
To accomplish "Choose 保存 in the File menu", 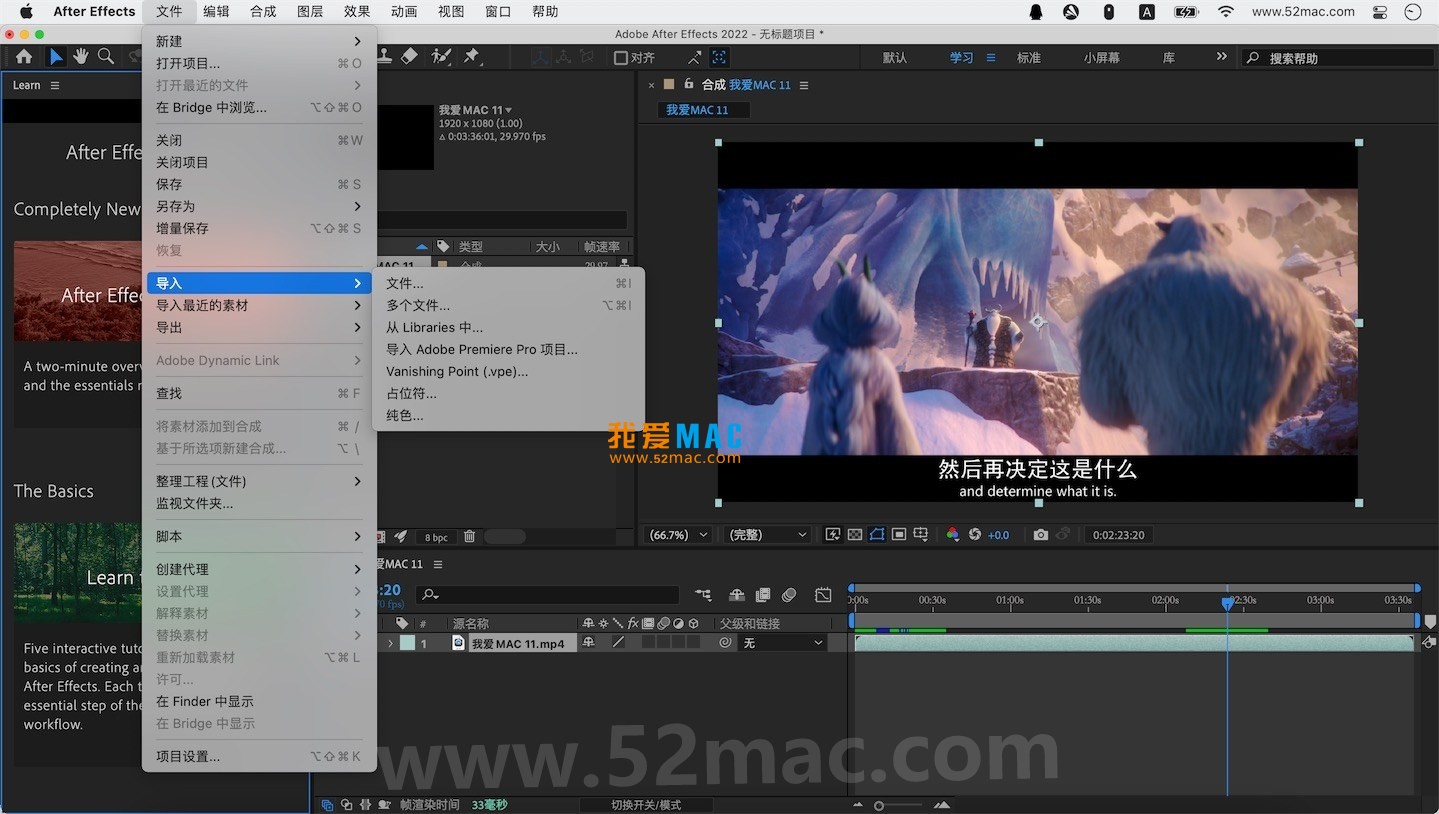I will click(x=259, y=184).
